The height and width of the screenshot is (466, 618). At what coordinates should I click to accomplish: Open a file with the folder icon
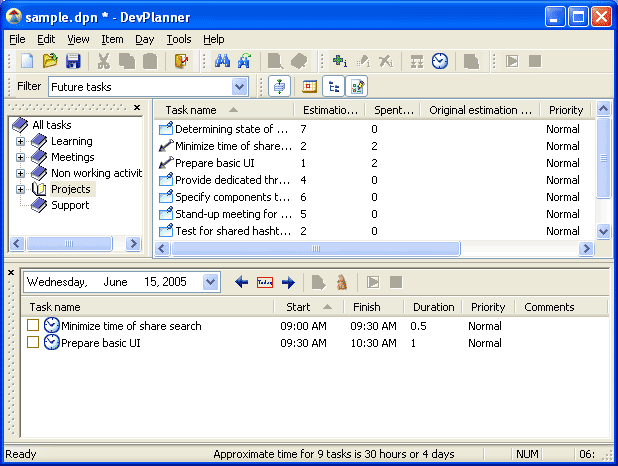(x=50, y=61)
